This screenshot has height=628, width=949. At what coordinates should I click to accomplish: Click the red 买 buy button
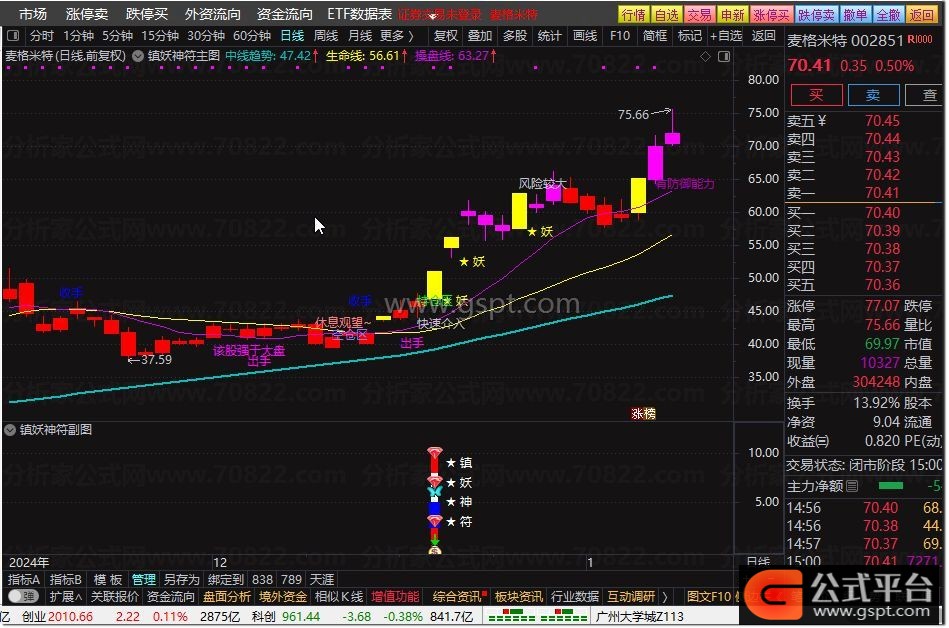[816, 95]
